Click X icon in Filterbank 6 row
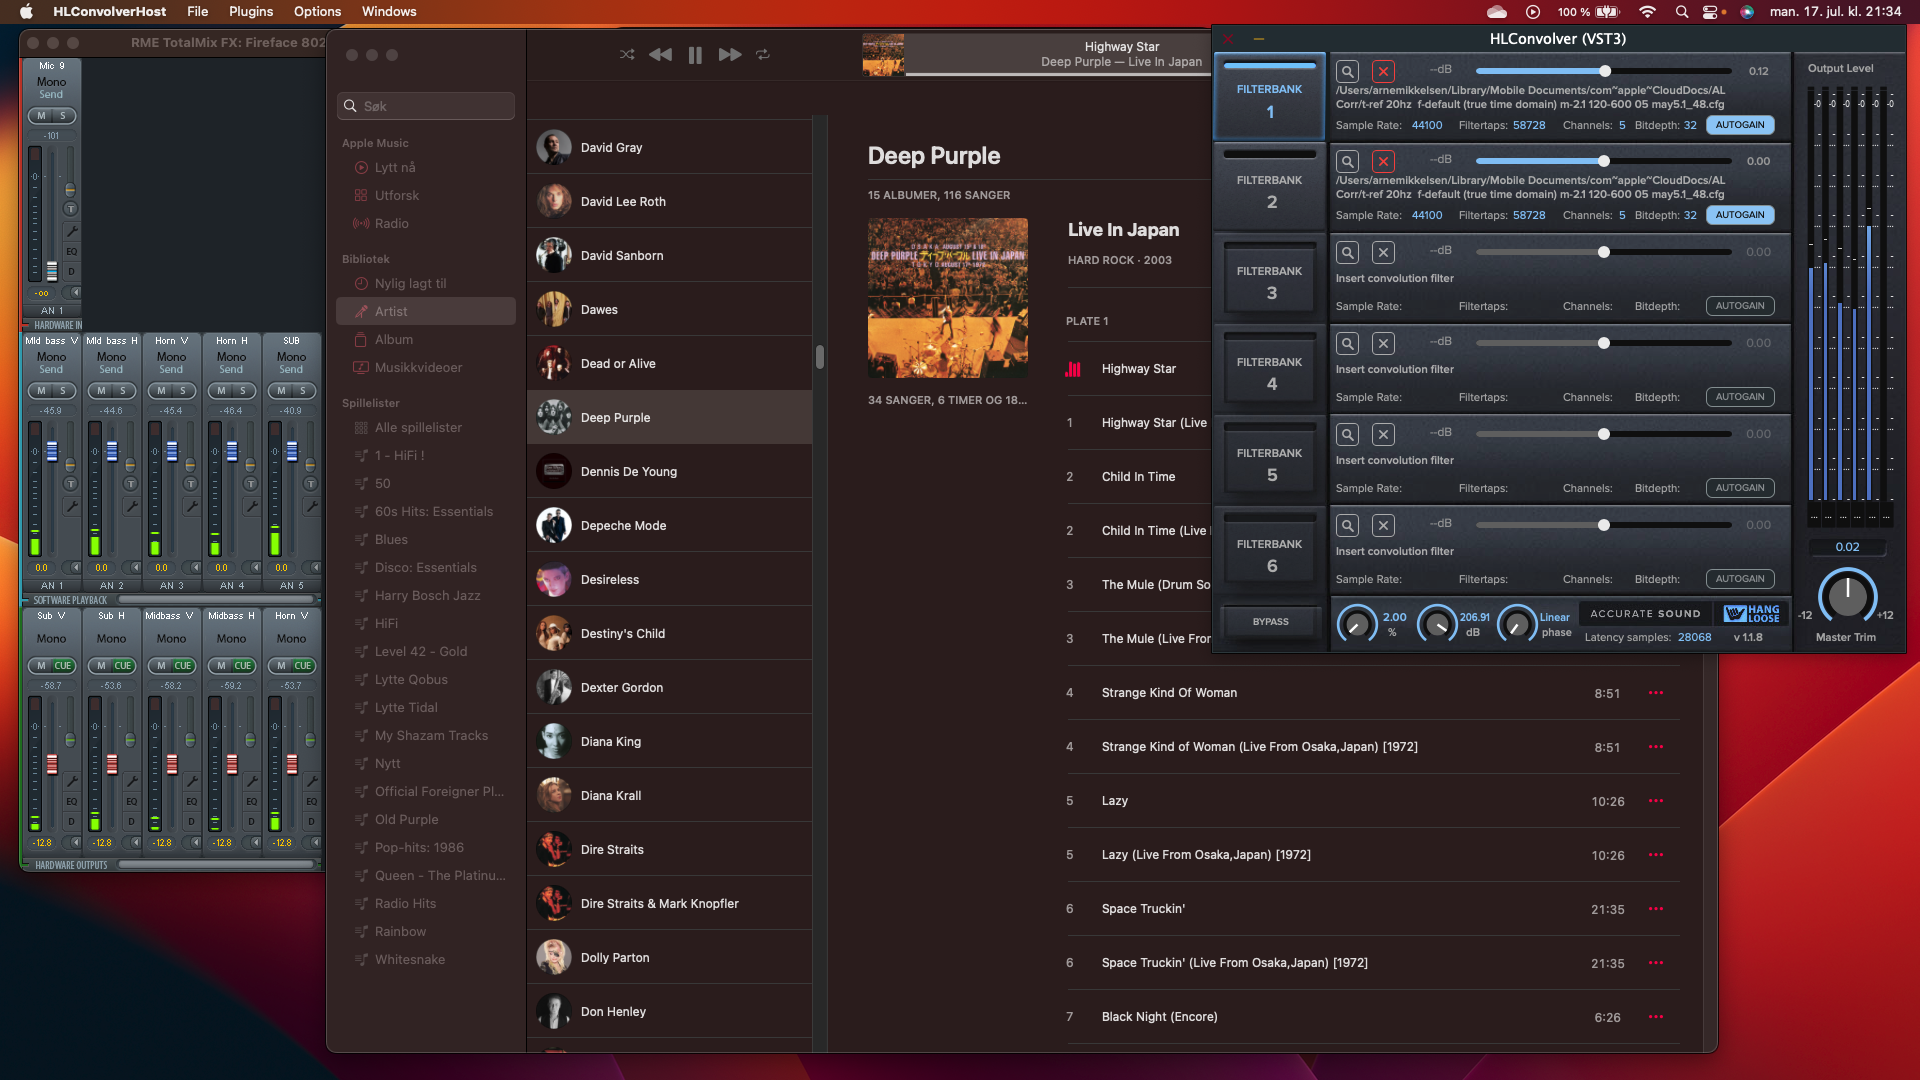The image size is (1920, 1080). point(1383,525)
